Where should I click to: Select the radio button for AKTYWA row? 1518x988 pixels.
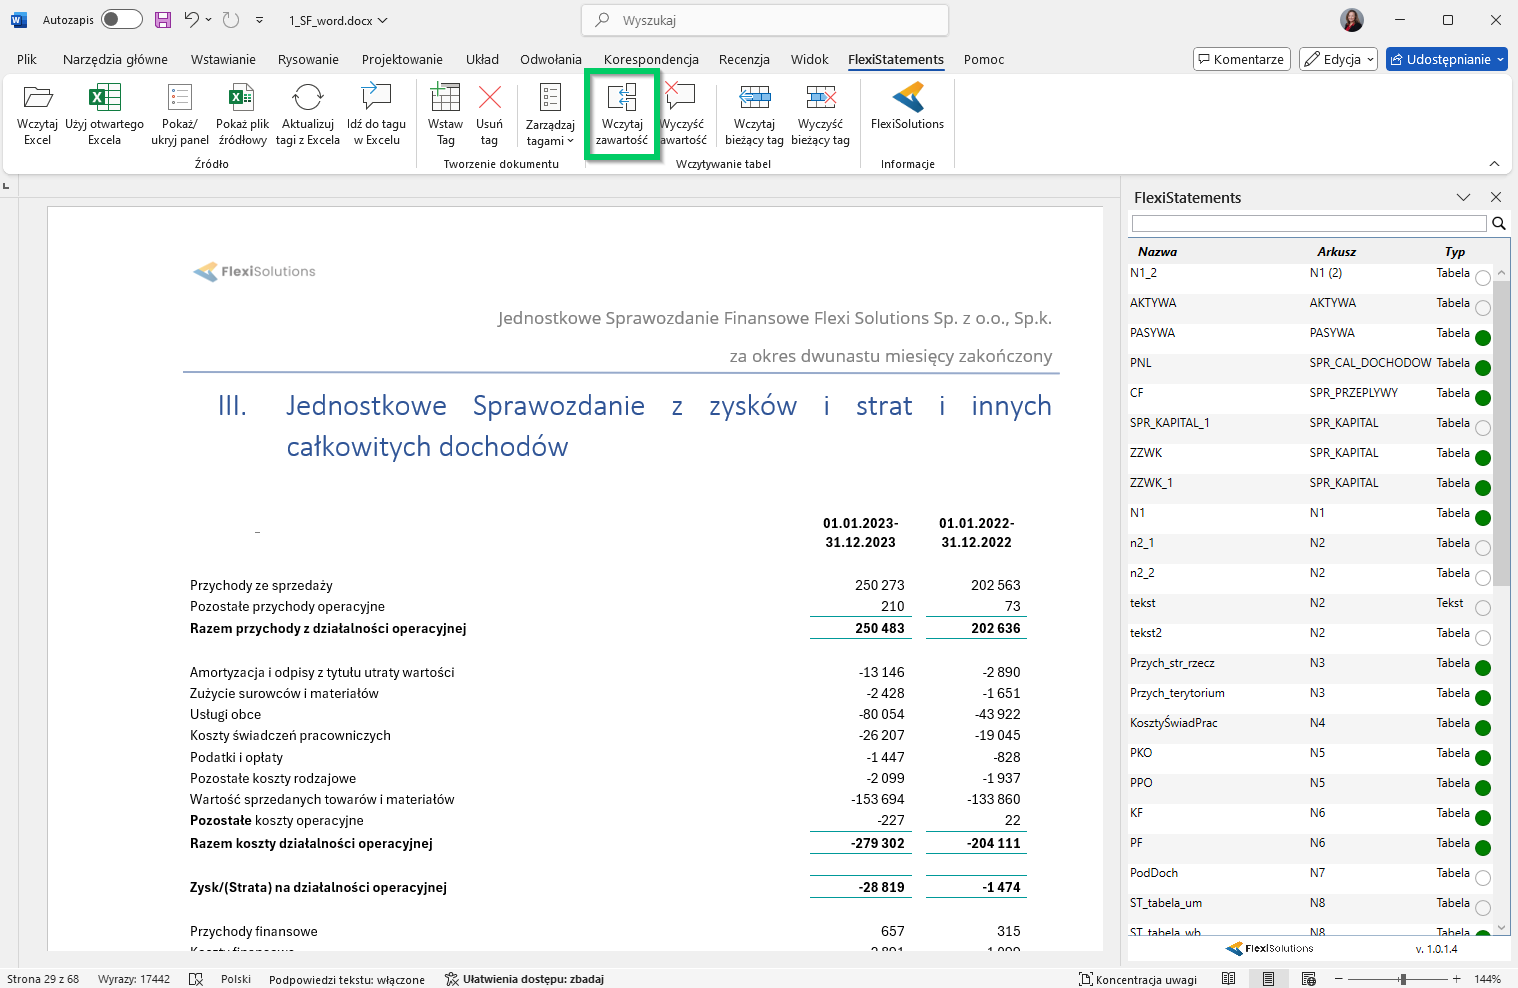pyautogui.click(x=1483, y=308)
